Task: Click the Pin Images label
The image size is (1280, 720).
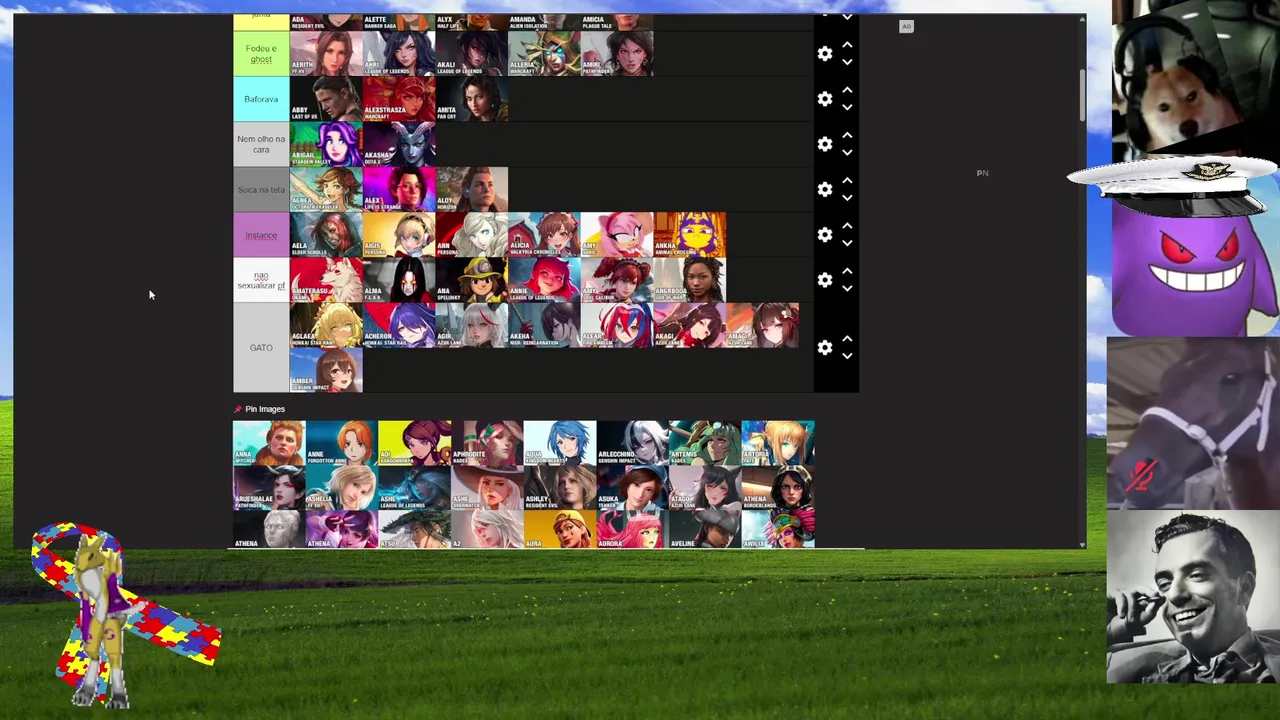Action: (265, 409)
